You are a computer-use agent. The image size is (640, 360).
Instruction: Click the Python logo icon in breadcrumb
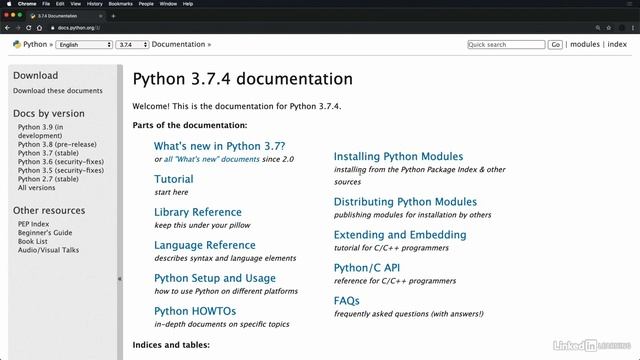click(17, 44)
